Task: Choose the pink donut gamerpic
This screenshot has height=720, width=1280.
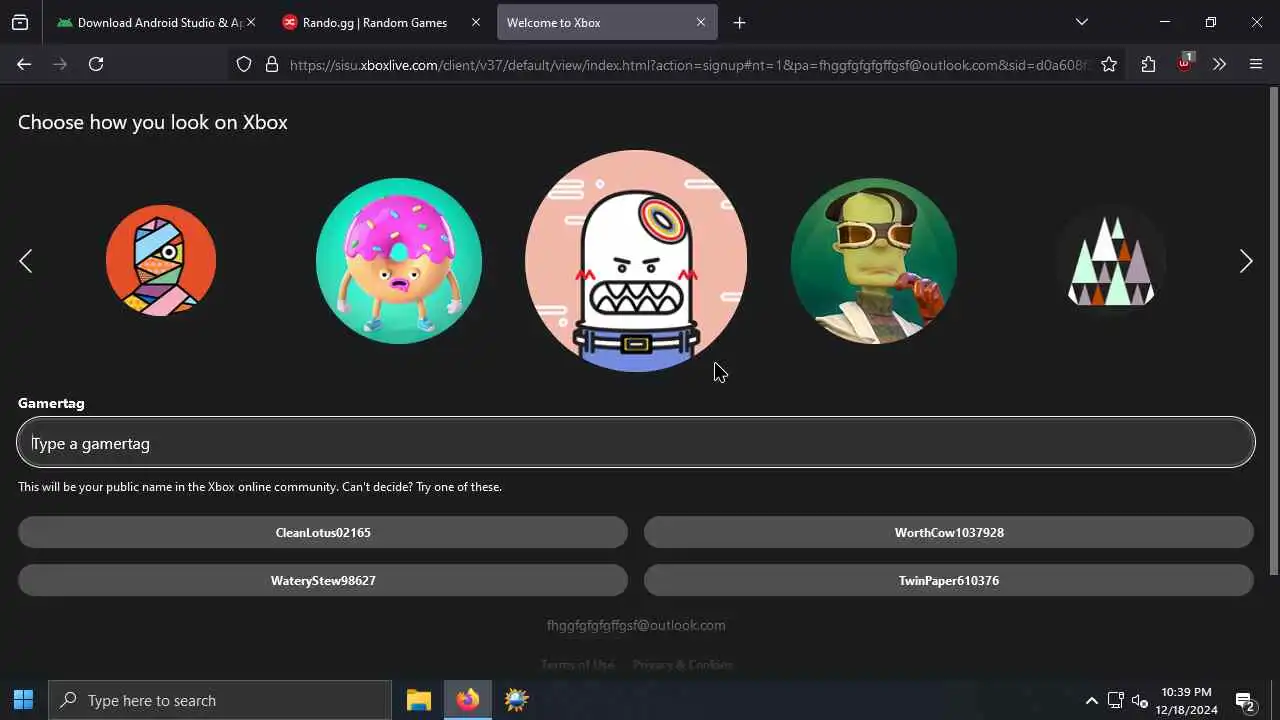Action: tap(399, 261)
